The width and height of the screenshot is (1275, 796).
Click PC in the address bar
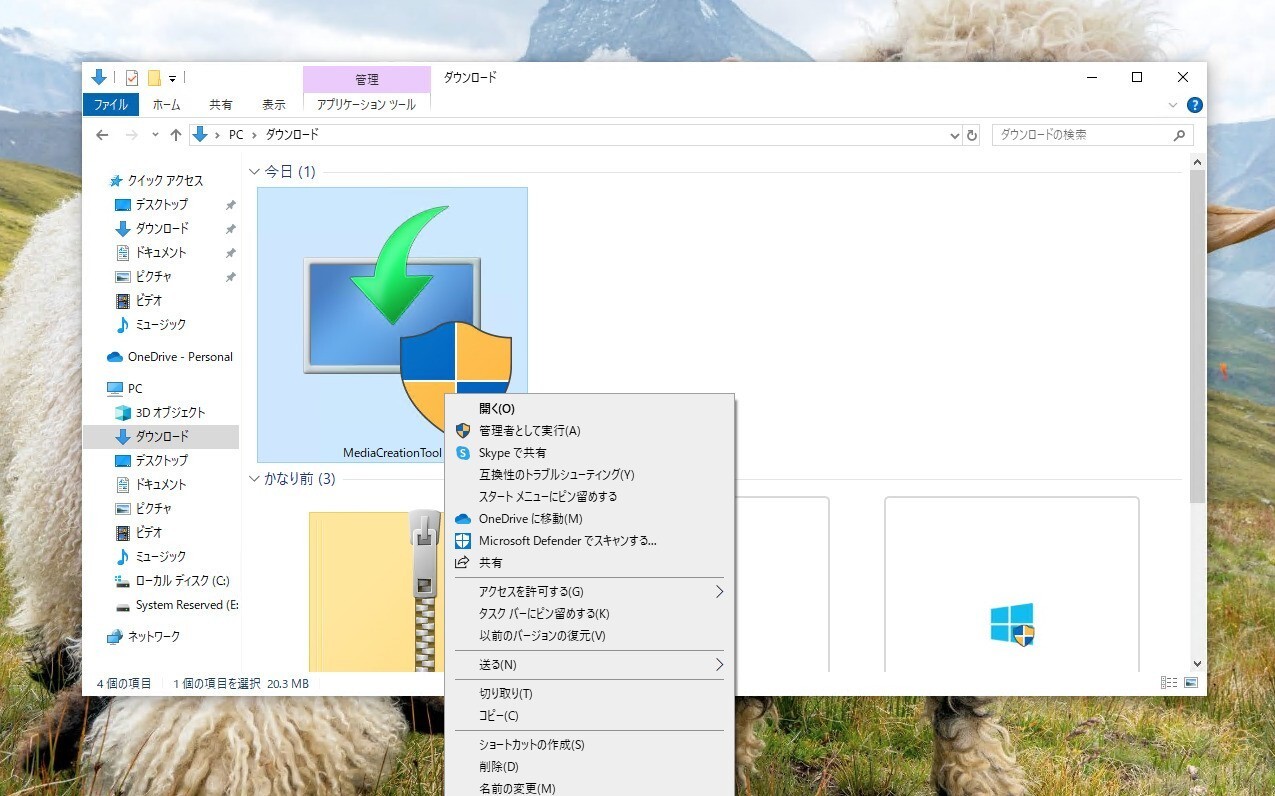(236, 135)
